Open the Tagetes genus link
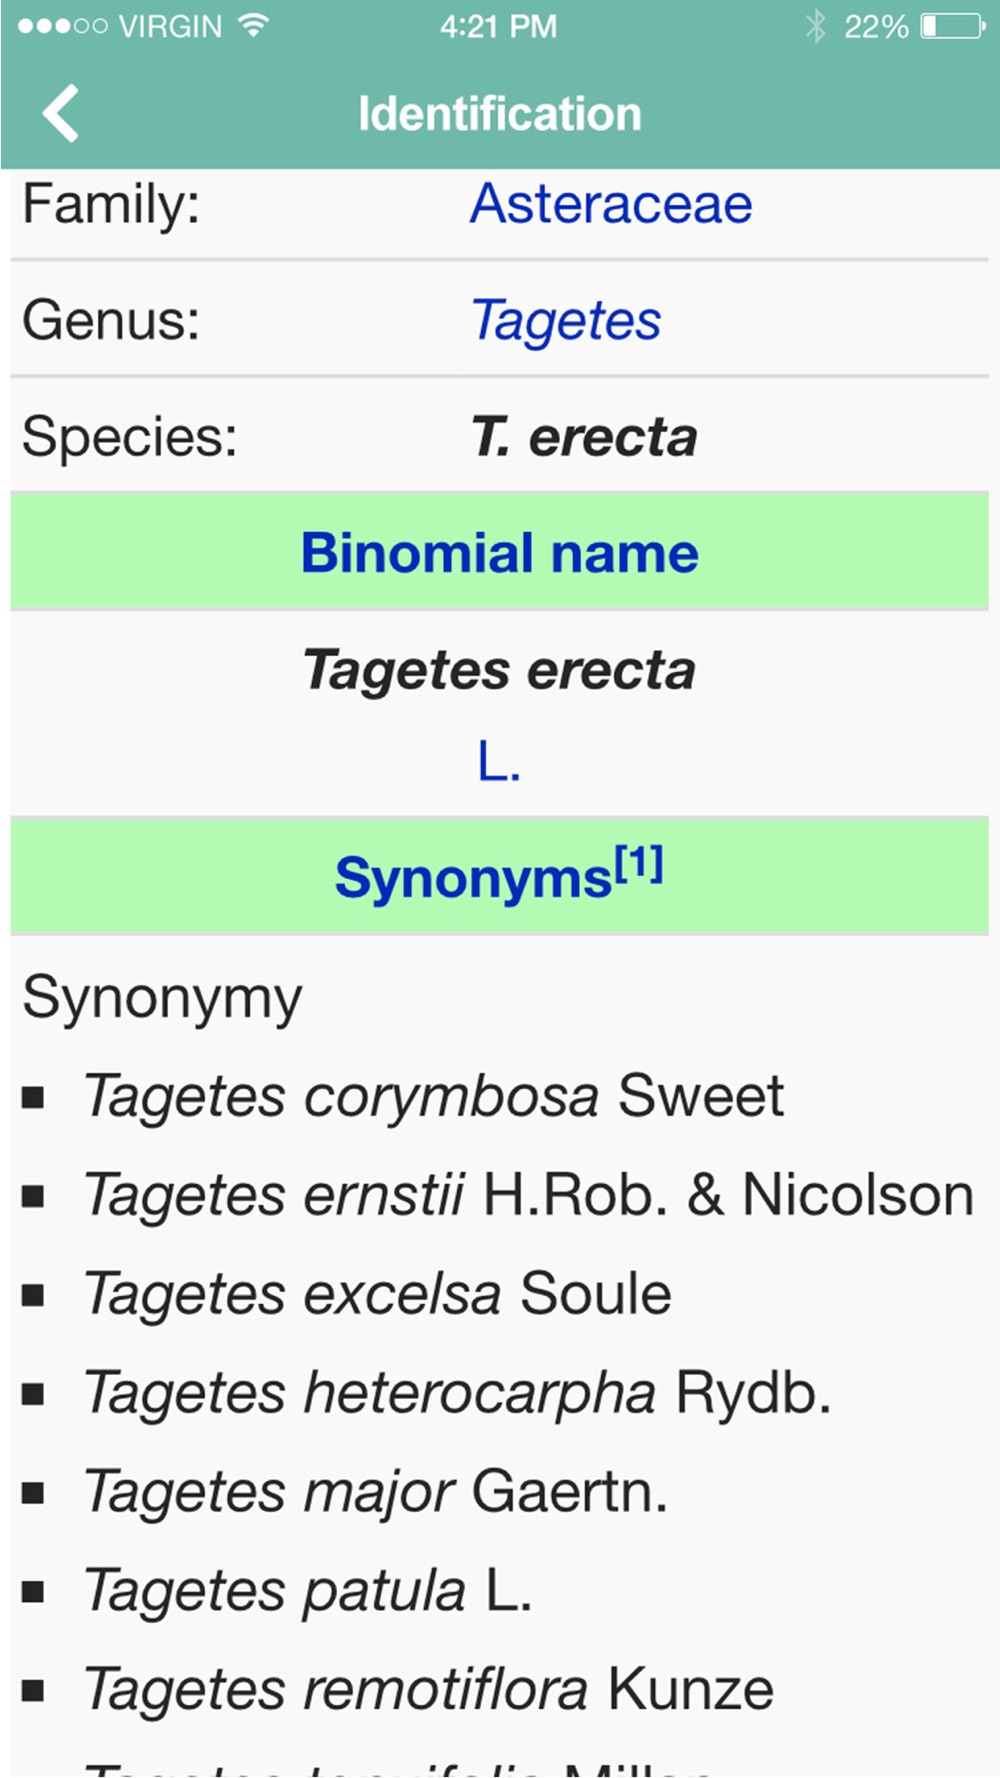The width and height of the screenshot is (1000, 1778). tap(566, 321)
